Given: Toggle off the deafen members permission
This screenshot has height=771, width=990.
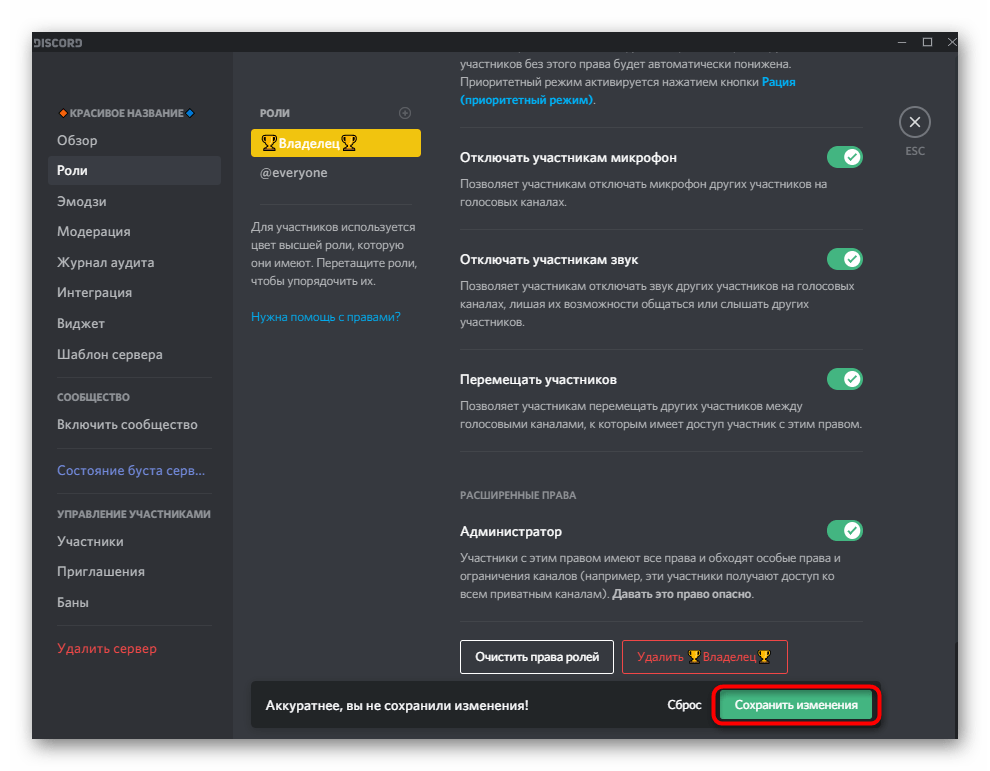Looking at the screenshot, I should point(844,259).
